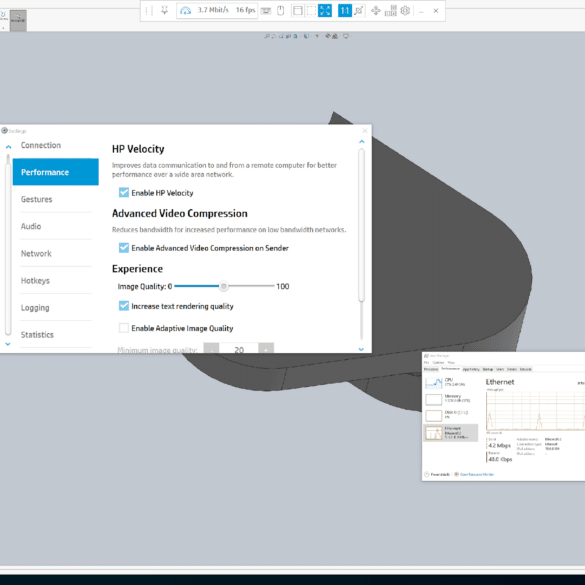The height and width of the screenshot is (585, 585).
Task: Check Enable Adaptive Image Quality
Action: (124, 328)
